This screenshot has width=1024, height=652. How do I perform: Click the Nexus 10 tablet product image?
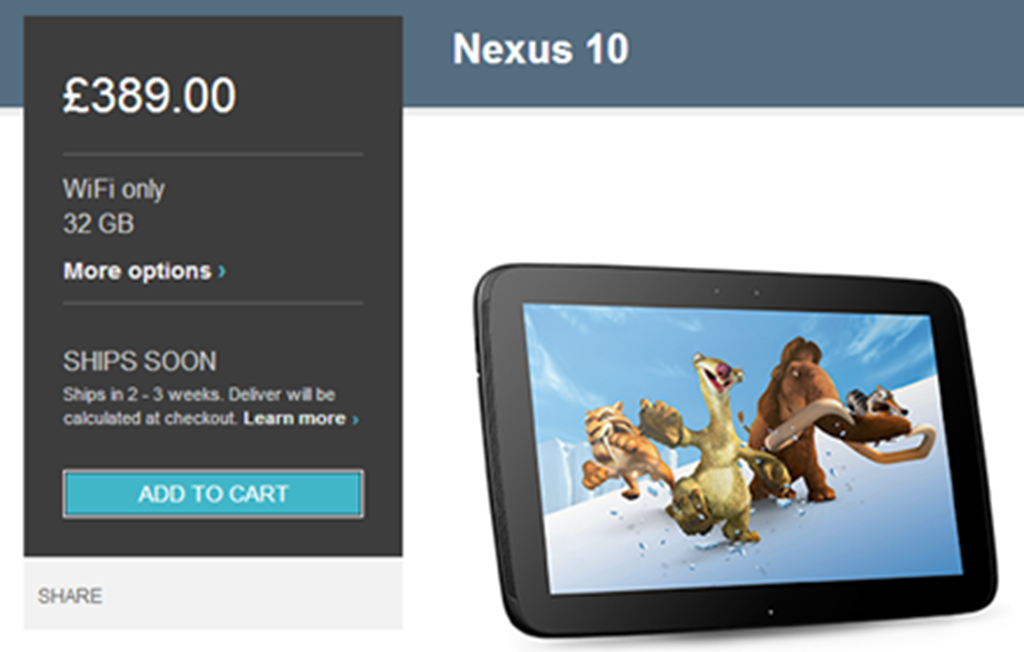[x=736, y=451]
